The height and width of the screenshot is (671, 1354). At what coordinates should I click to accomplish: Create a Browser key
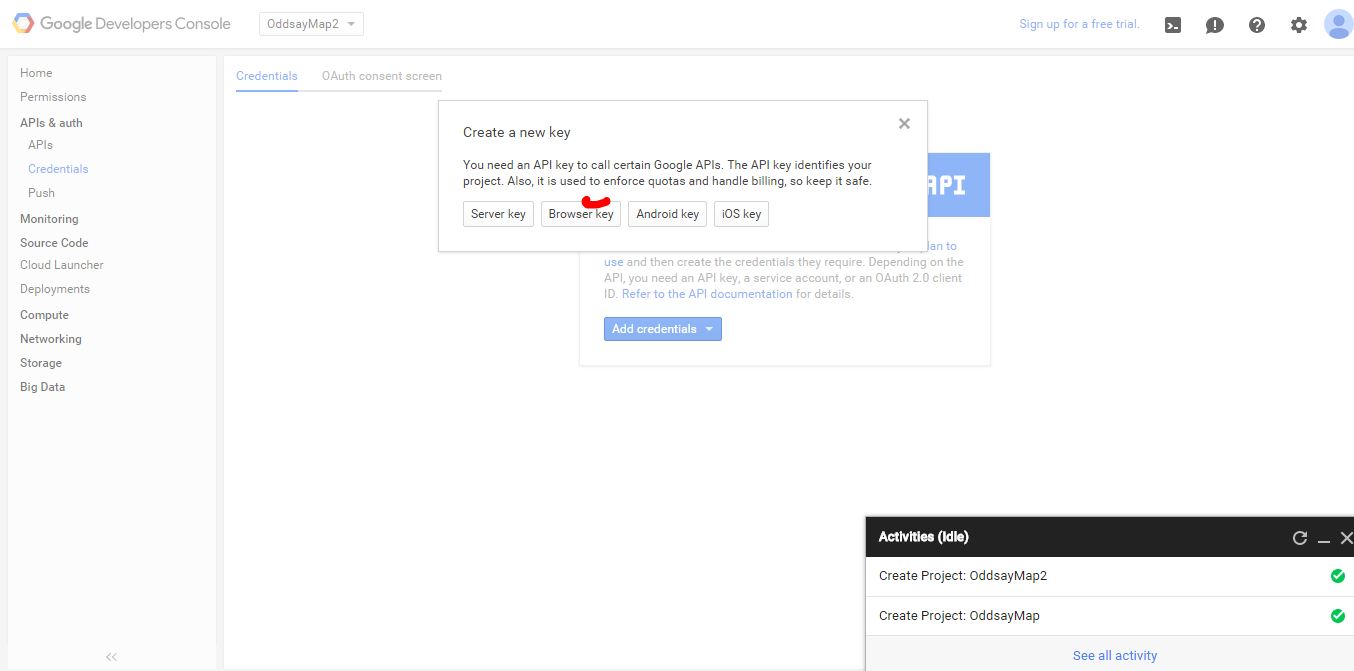coord(580,213)
